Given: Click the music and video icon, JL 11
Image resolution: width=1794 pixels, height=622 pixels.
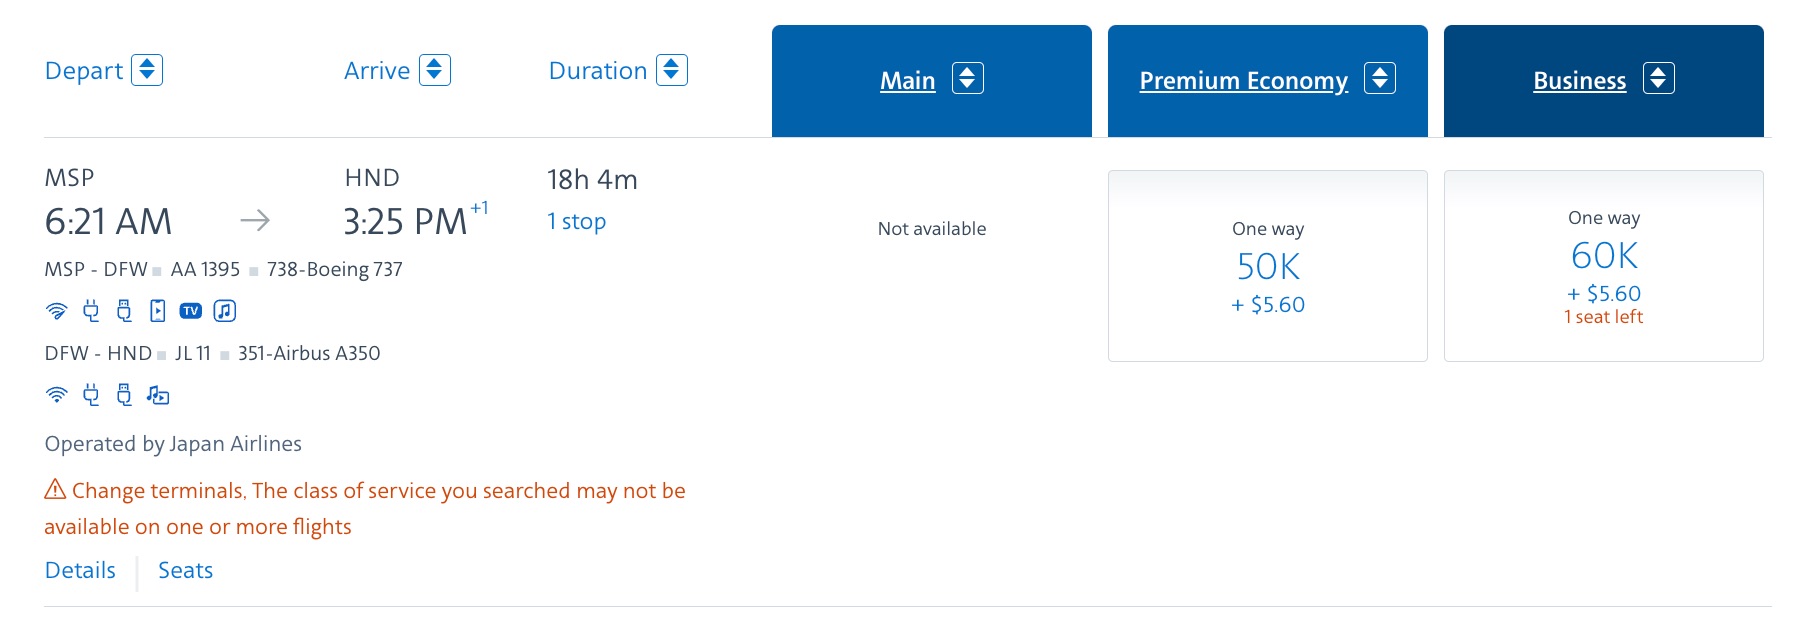Looking at the screenshot, I should click(158, 395).
